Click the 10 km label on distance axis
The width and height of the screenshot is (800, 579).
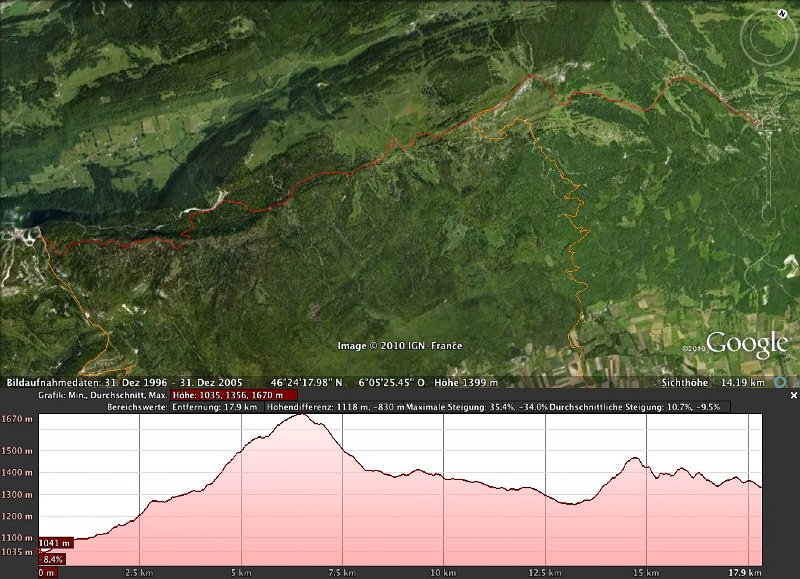click(x=443, y=573)
